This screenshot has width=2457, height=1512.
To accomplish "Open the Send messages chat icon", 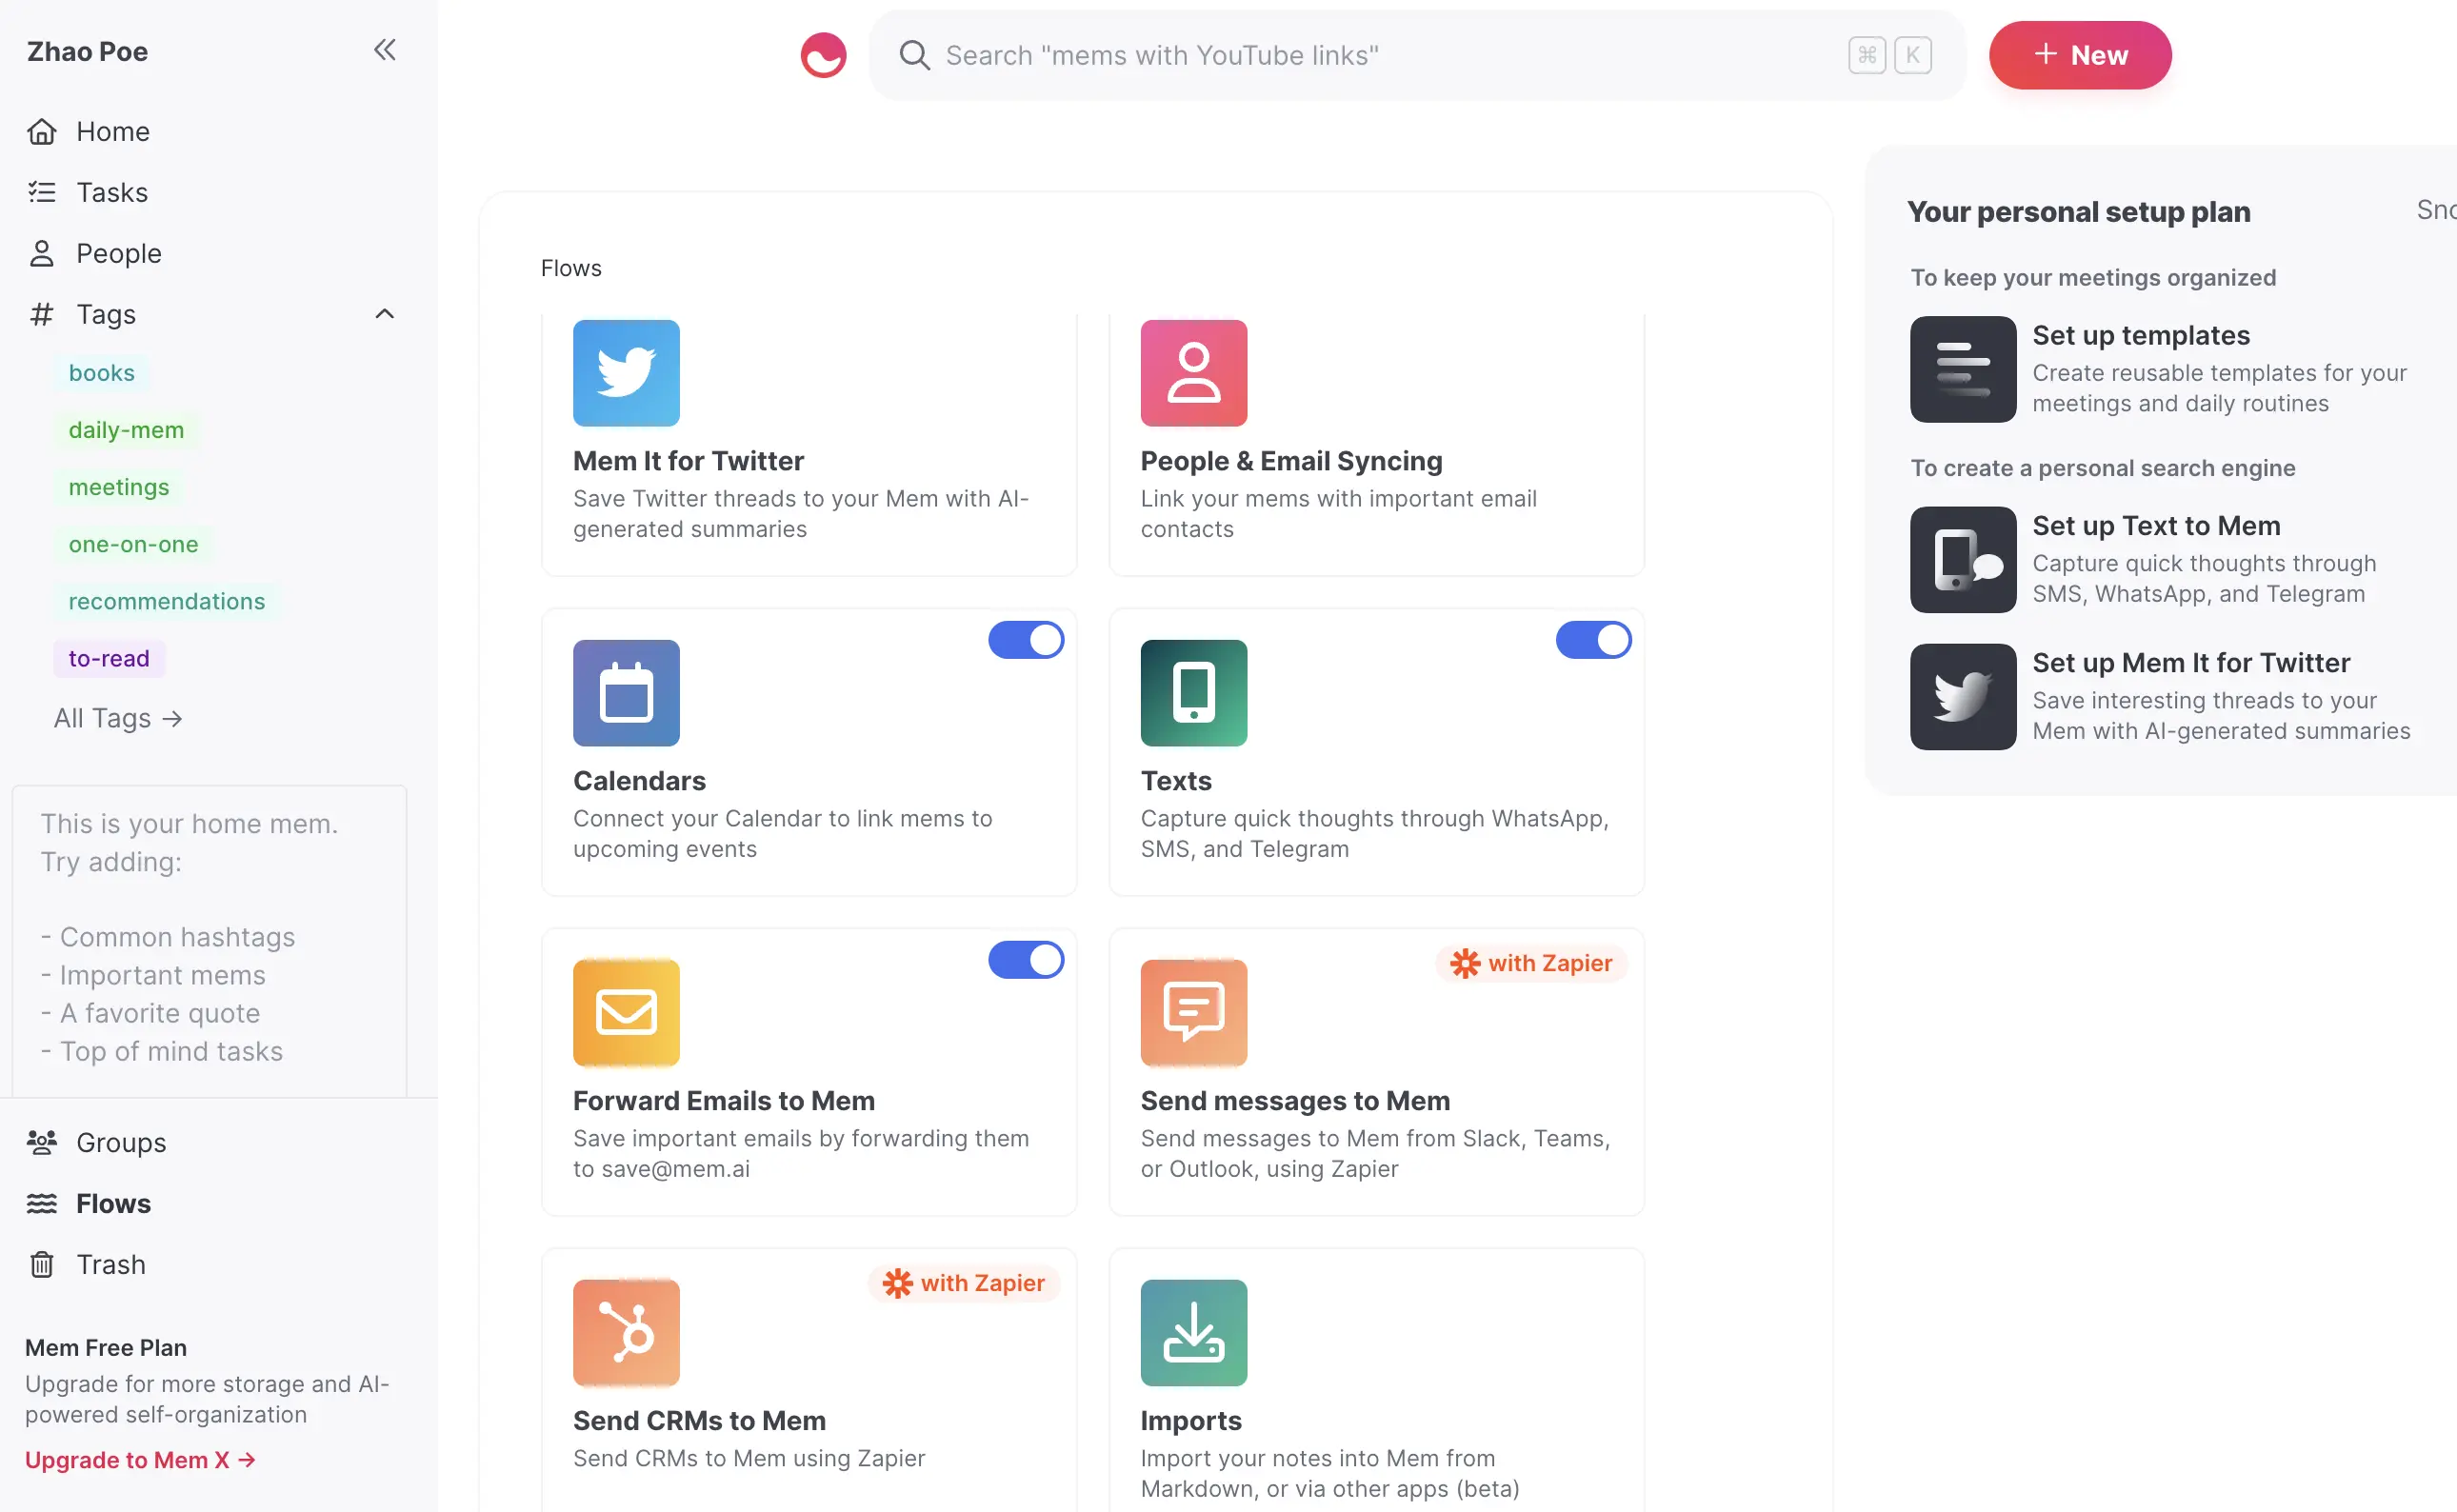I will (x=1193, y=1013).
